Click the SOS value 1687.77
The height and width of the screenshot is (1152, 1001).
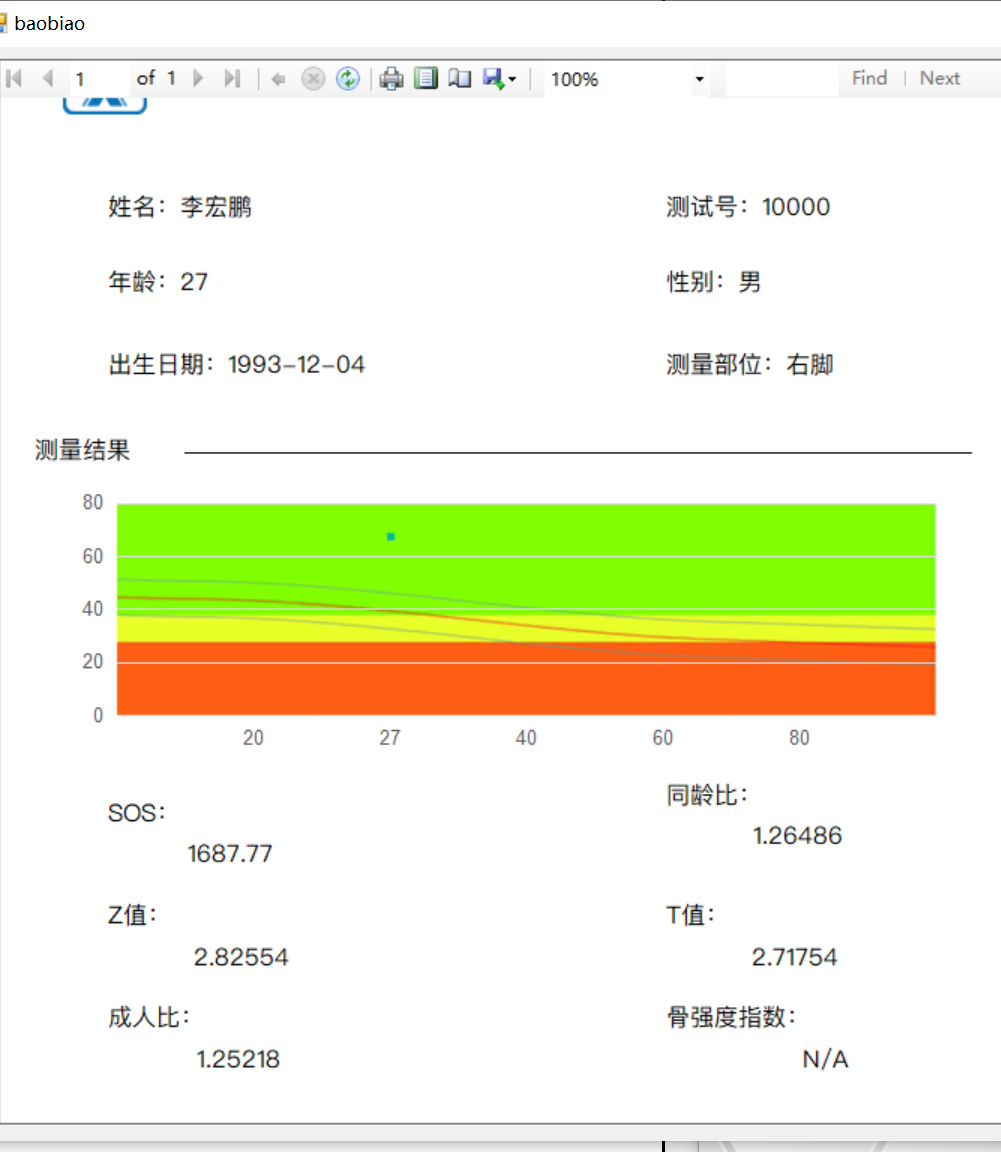pos(230,854)
